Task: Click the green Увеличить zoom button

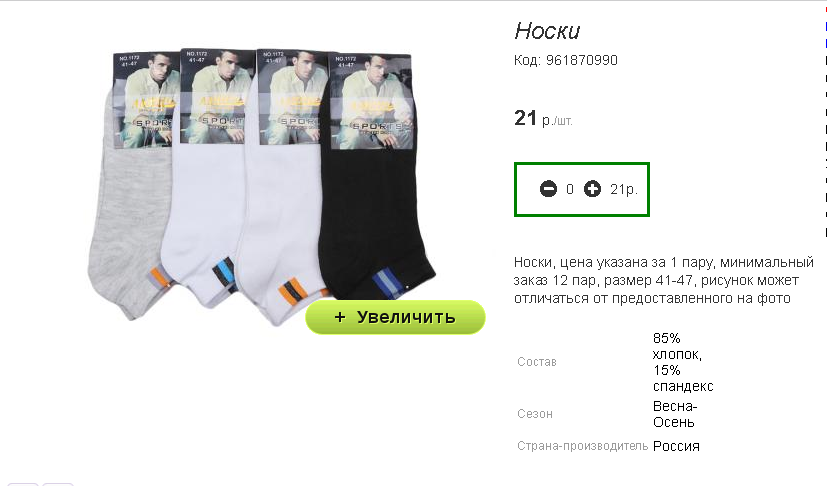Action: tap(395, 317)
